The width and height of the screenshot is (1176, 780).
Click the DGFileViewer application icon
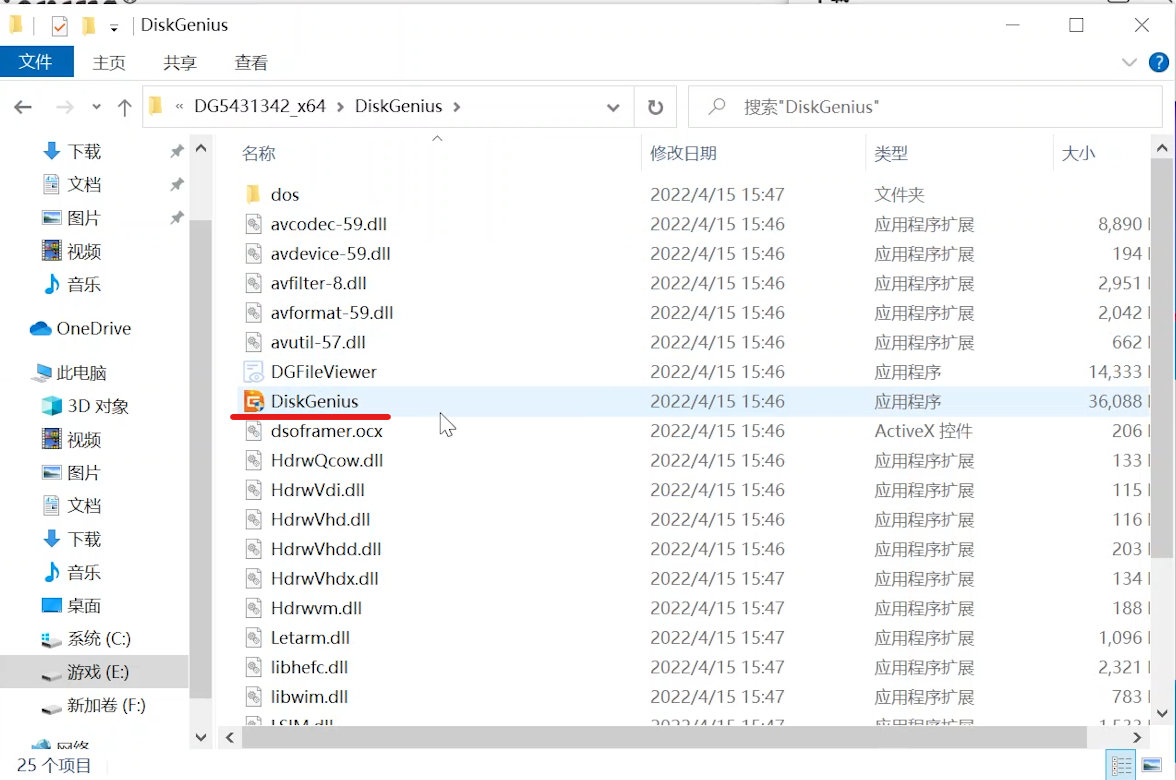coord(254,372)
